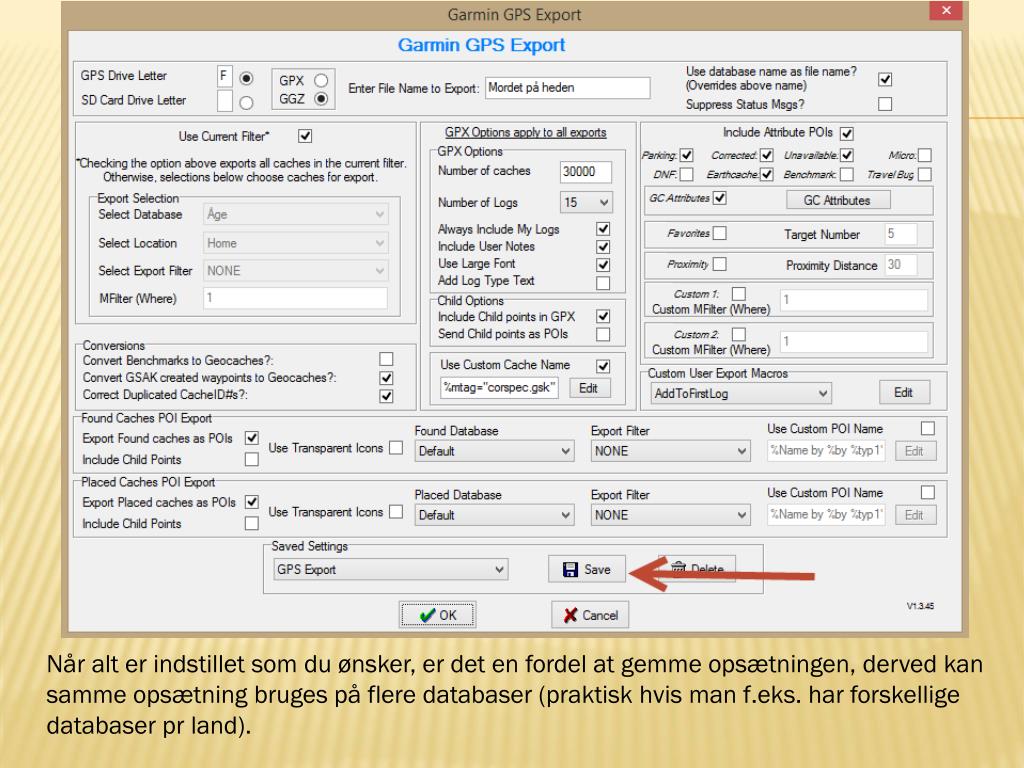Click the Cancel button with the red X
Screen dimensions: 1024x768
[590, 615]
